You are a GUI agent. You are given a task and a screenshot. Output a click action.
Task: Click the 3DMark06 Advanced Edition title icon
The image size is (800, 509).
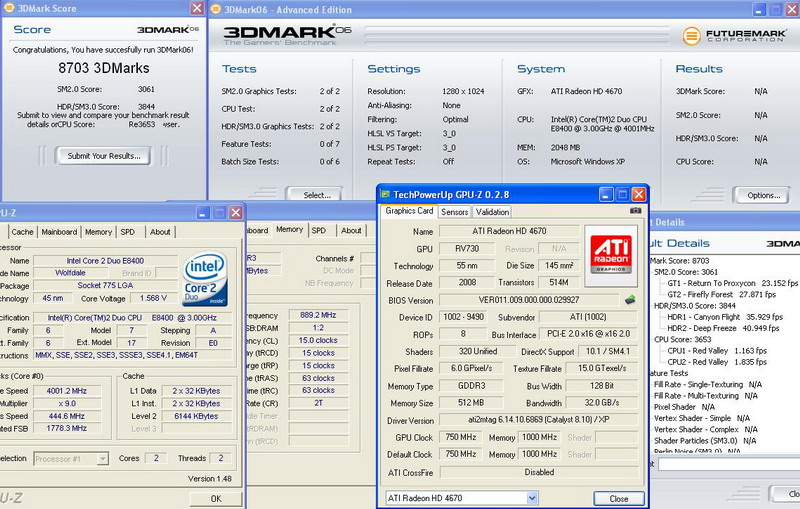coord(216,9)
